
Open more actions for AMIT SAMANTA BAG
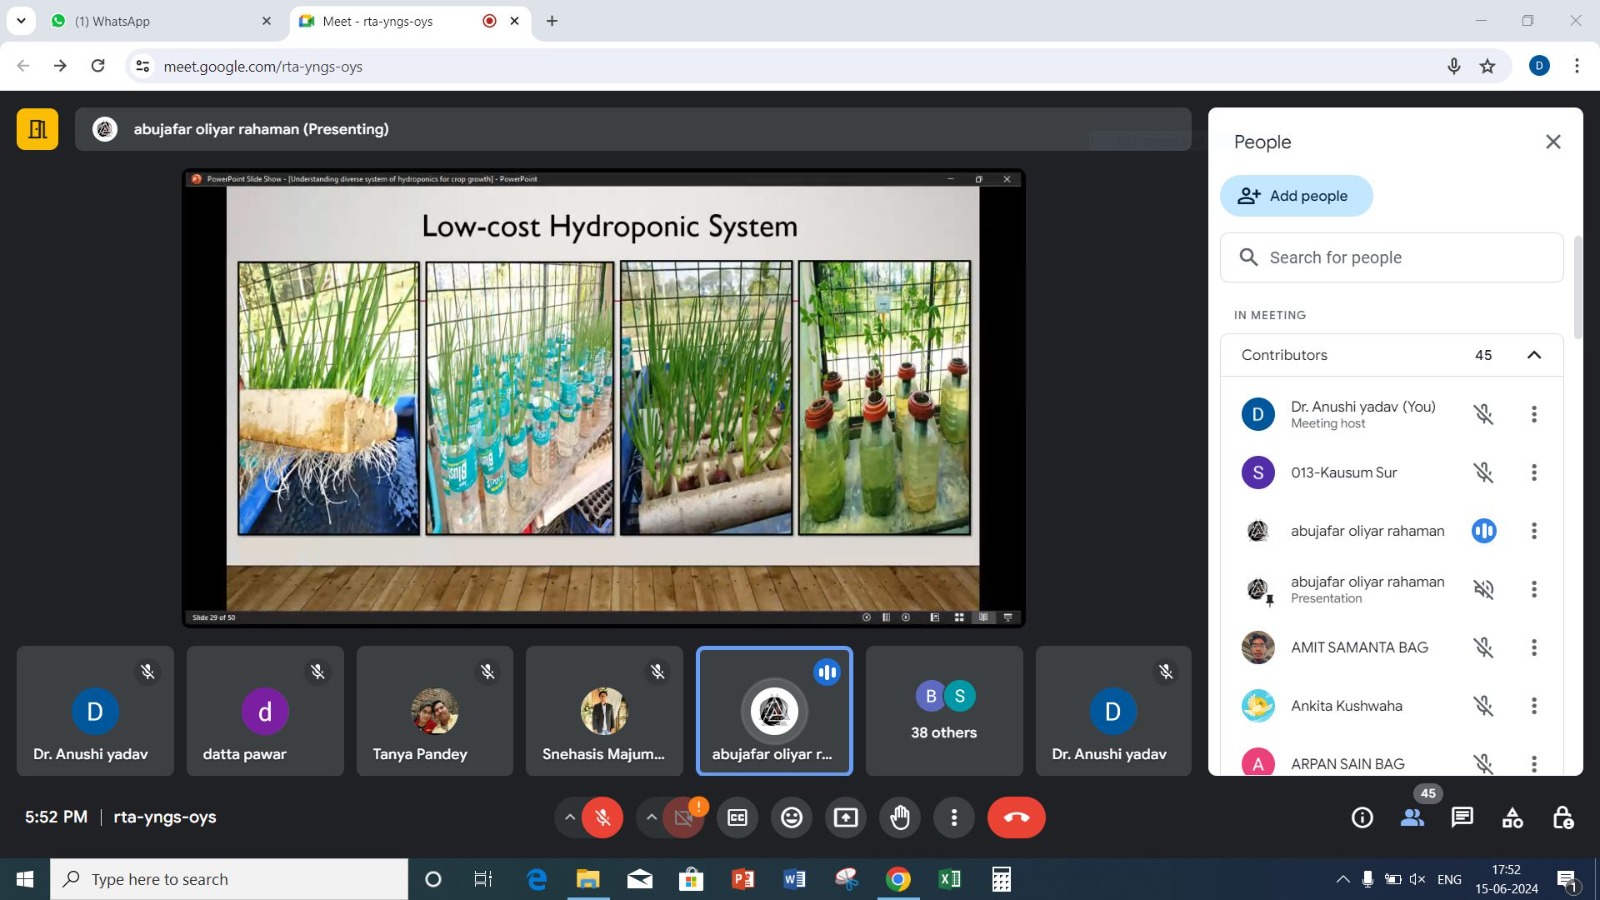point(1534,648)
